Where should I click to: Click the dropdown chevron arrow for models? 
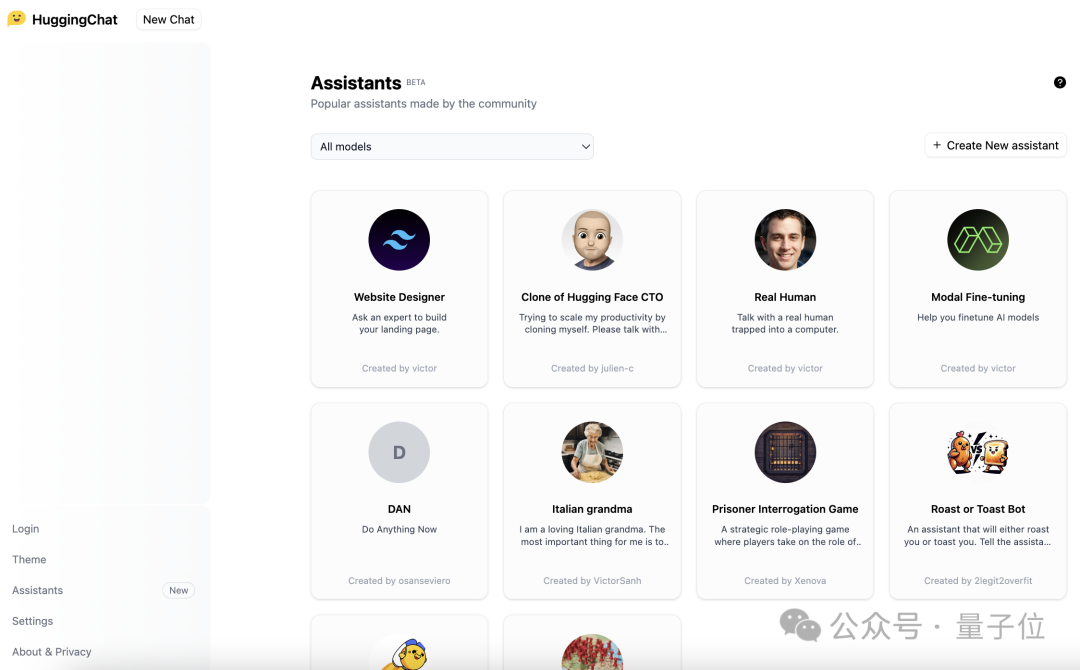tap(585, 147)
